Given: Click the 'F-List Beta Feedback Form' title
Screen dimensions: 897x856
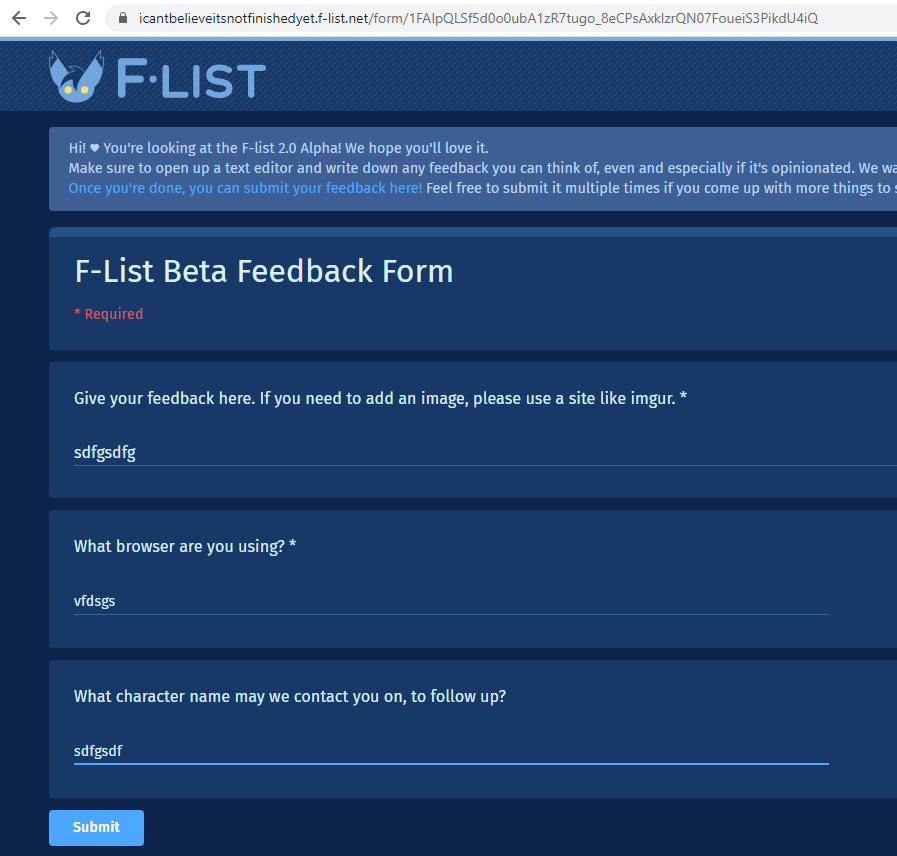Looking at the screenshot, I should coord(263,271).
